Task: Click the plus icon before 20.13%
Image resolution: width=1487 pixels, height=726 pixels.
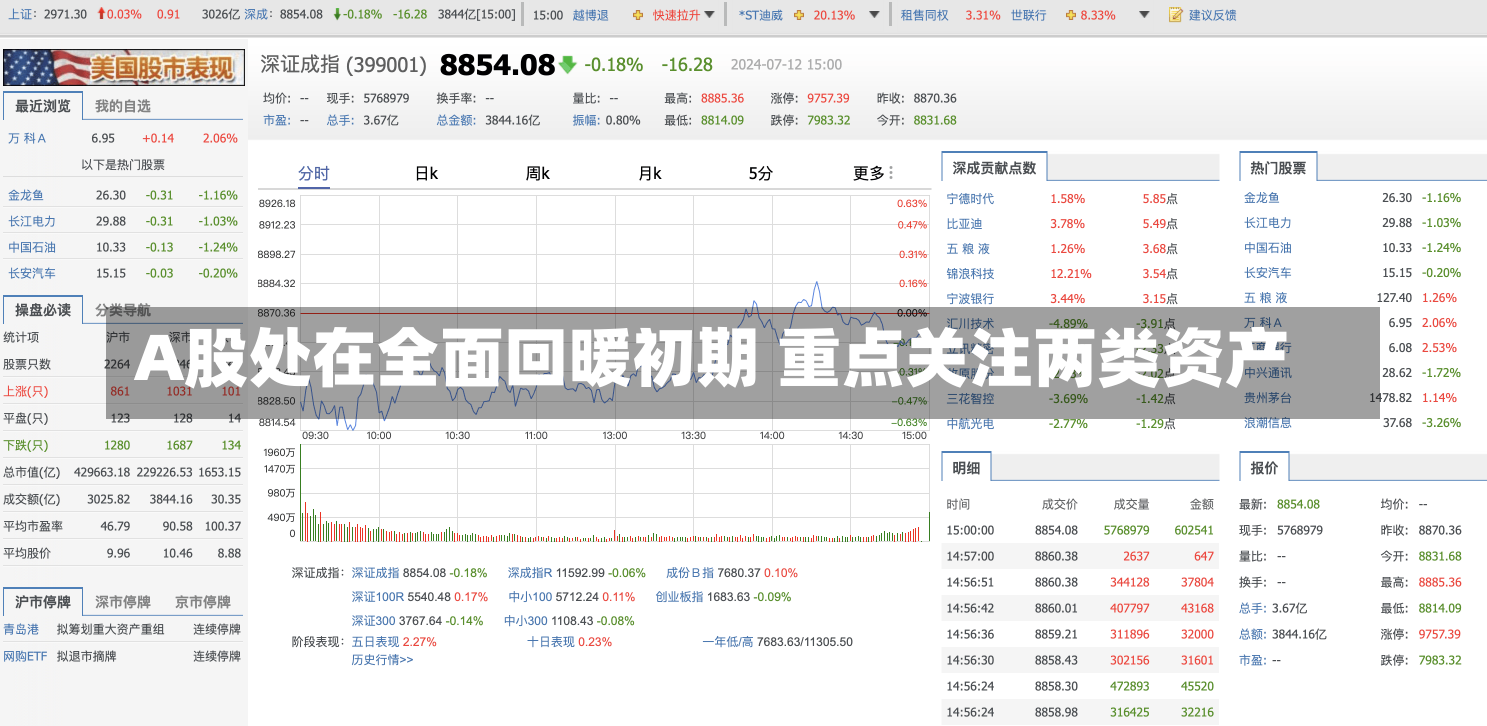Action: tap(801, 15)
